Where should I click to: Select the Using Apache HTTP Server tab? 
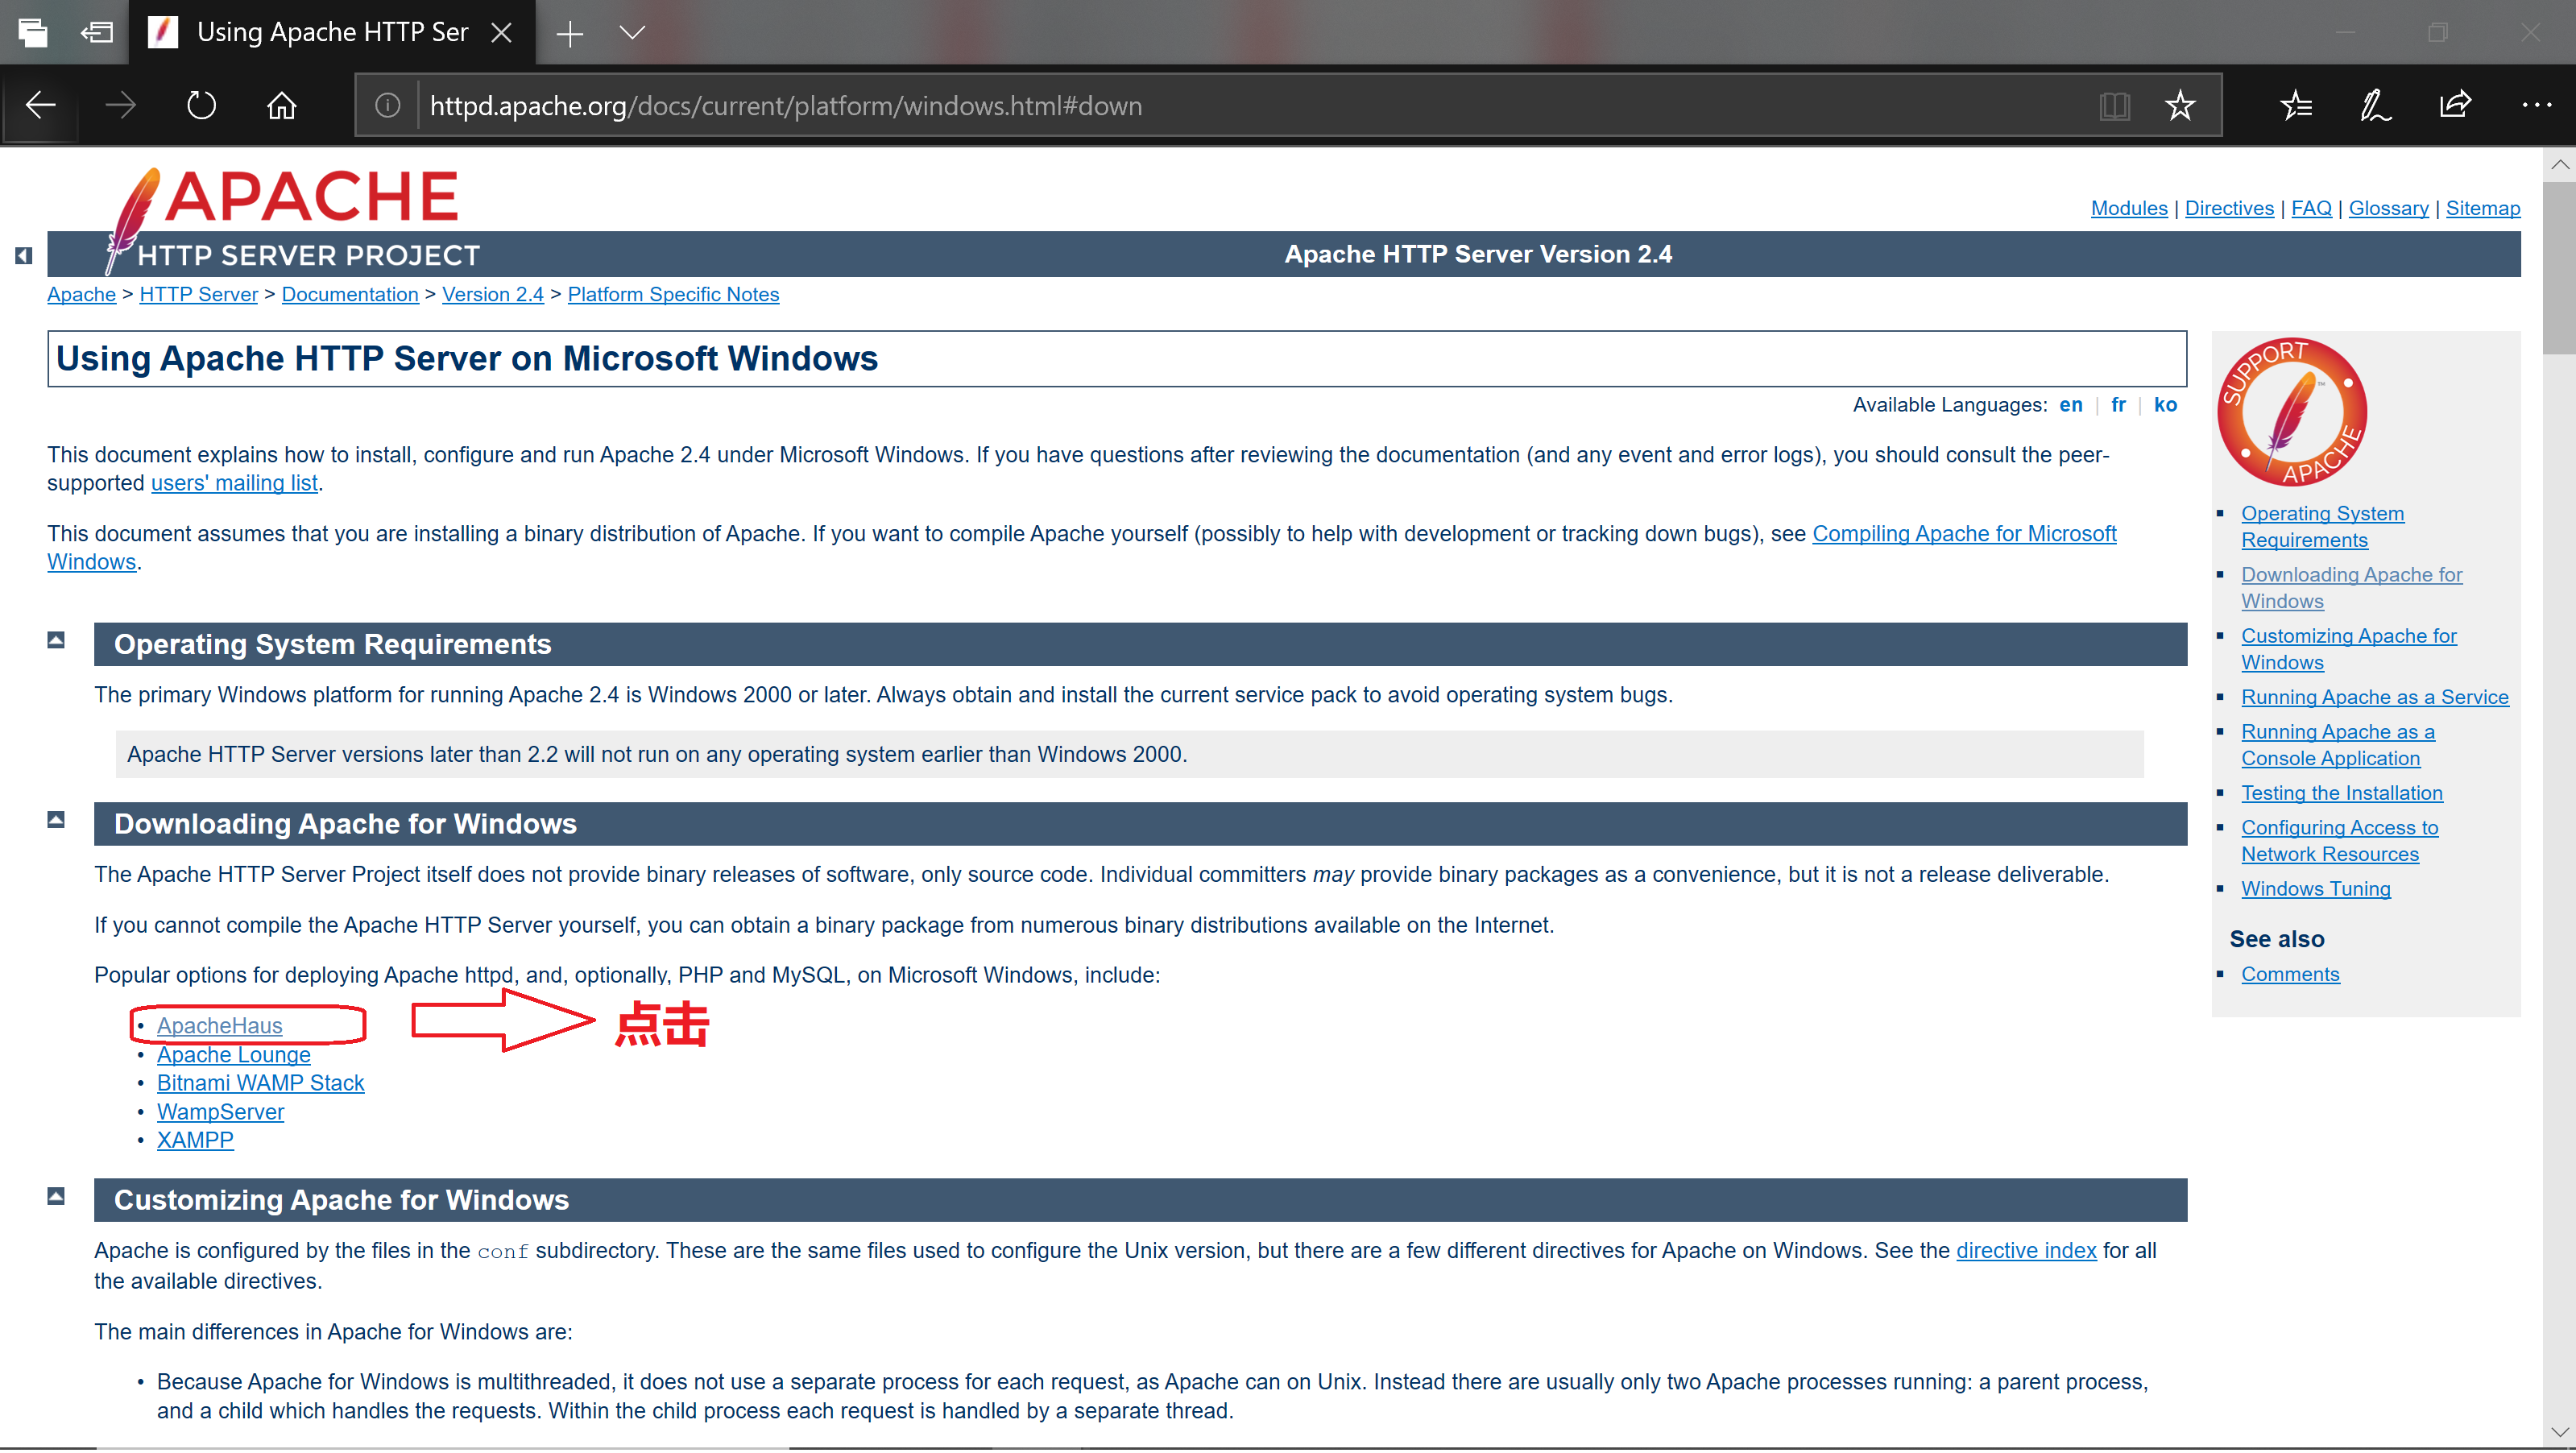point(330,31)
